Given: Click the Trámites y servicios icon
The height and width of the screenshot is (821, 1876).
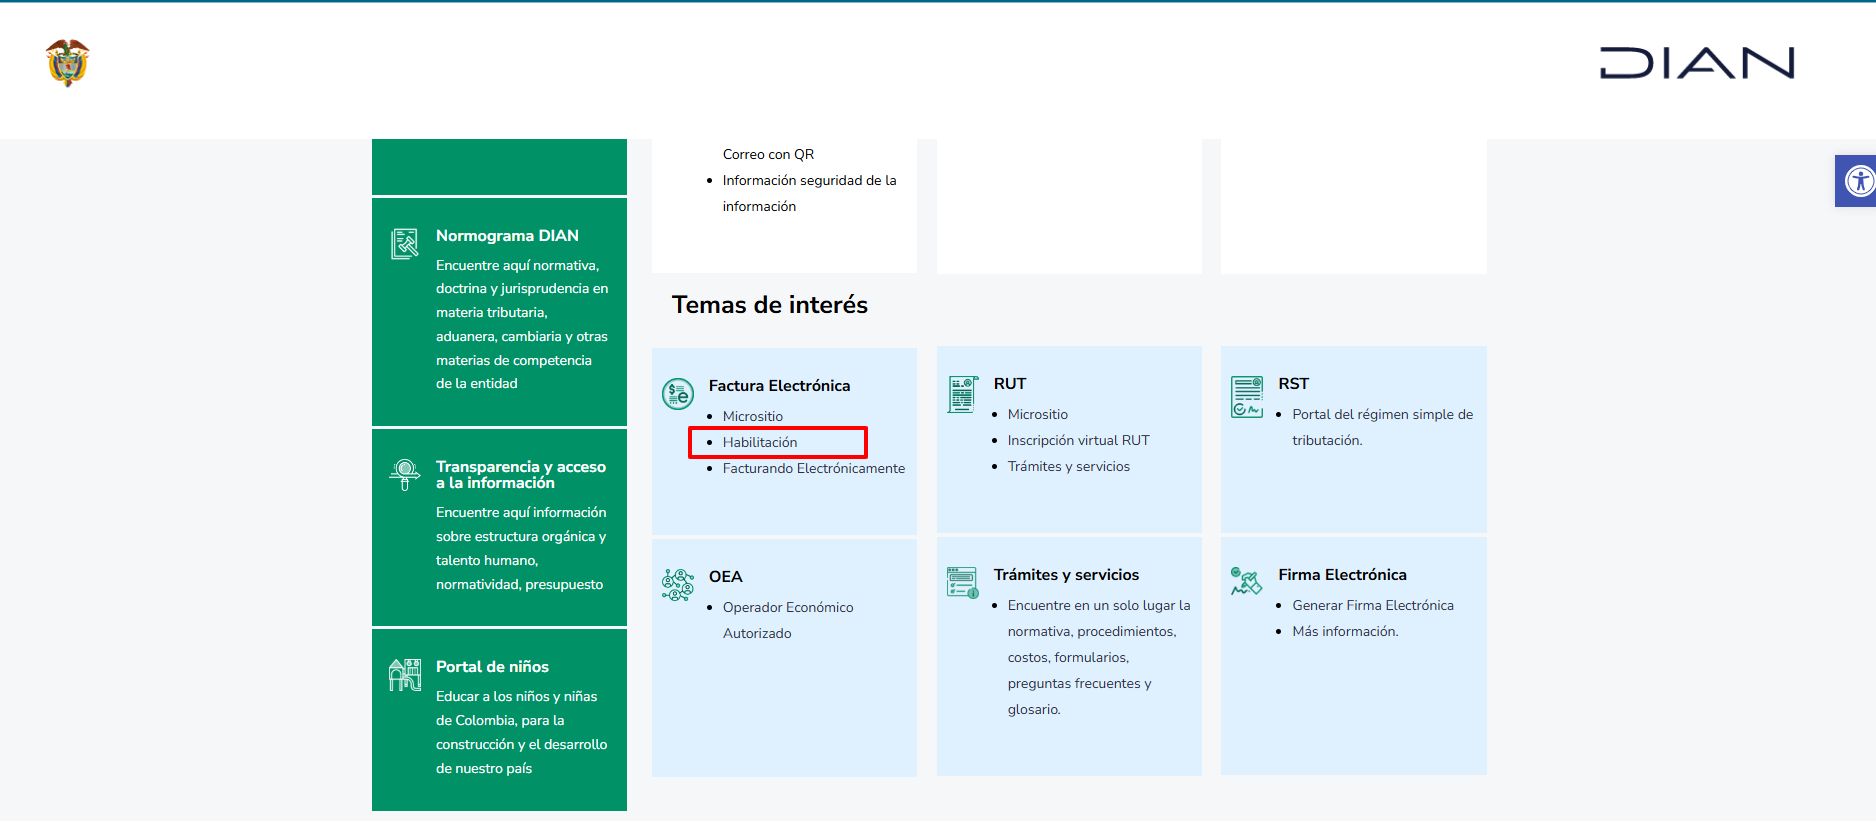Looking at the screenshot, I should click(963, 581).
